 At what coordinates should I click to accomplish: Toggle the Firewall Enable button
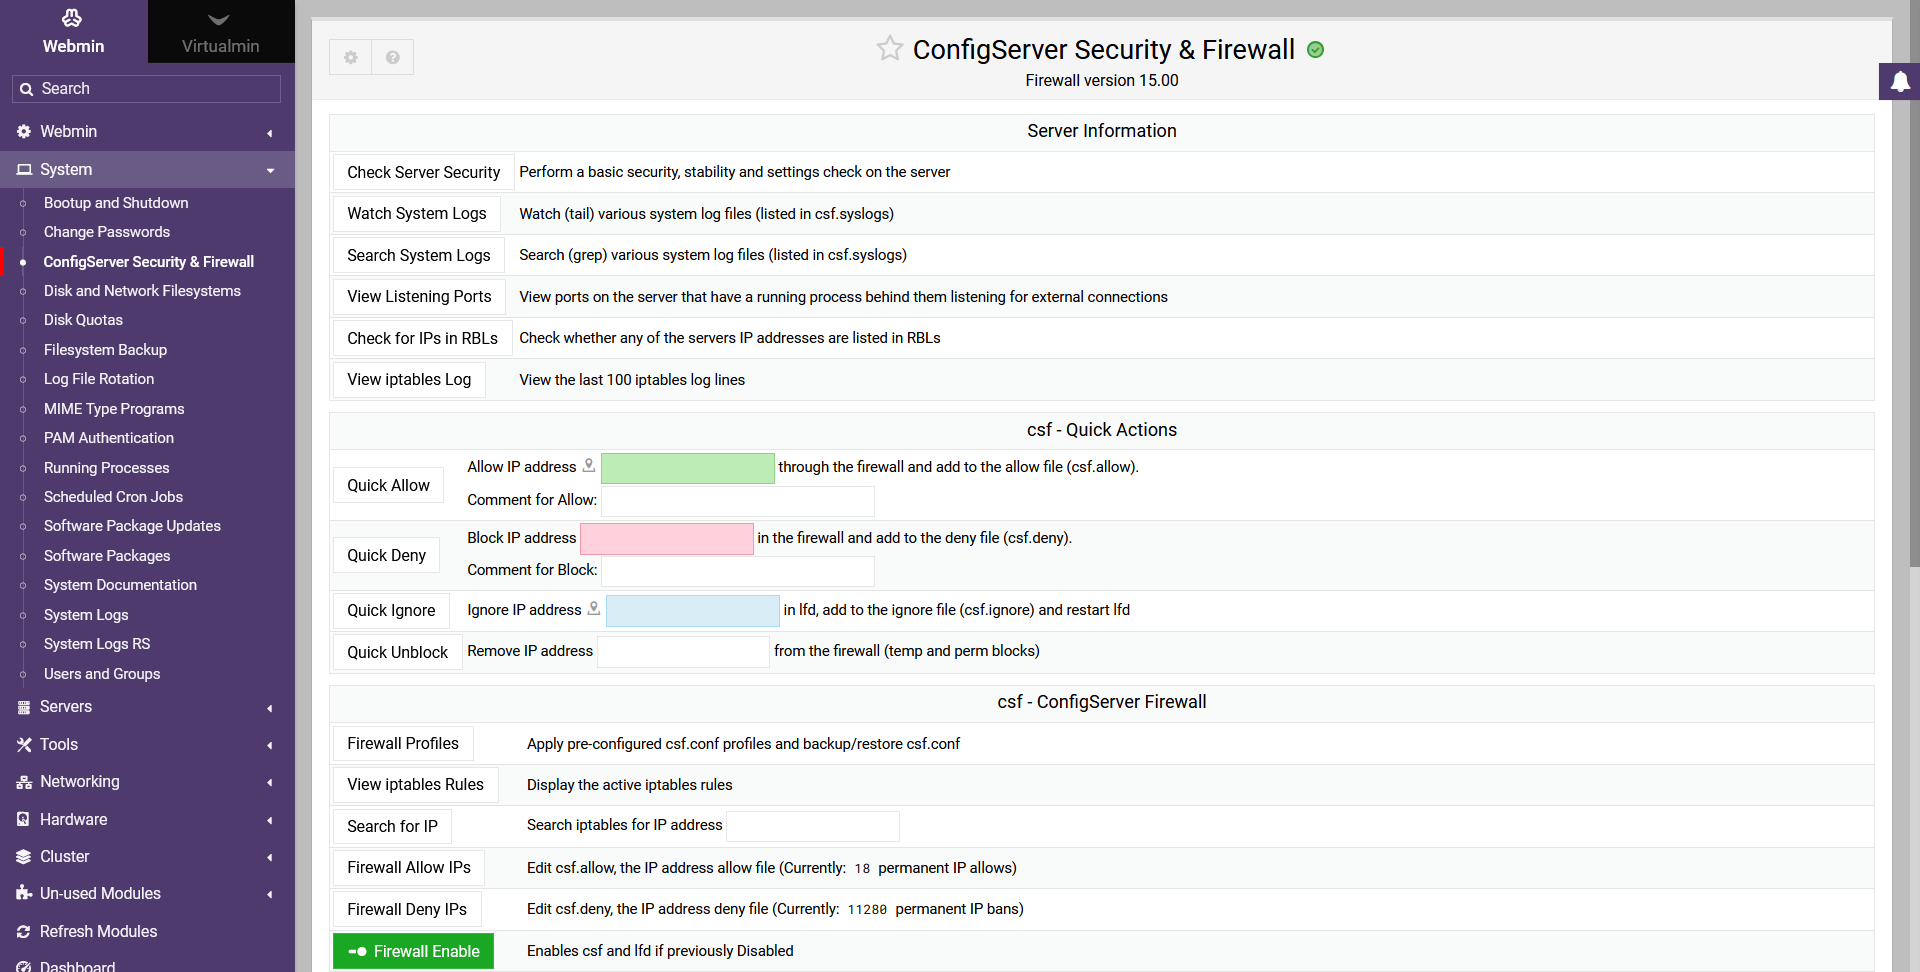point(413,951)
